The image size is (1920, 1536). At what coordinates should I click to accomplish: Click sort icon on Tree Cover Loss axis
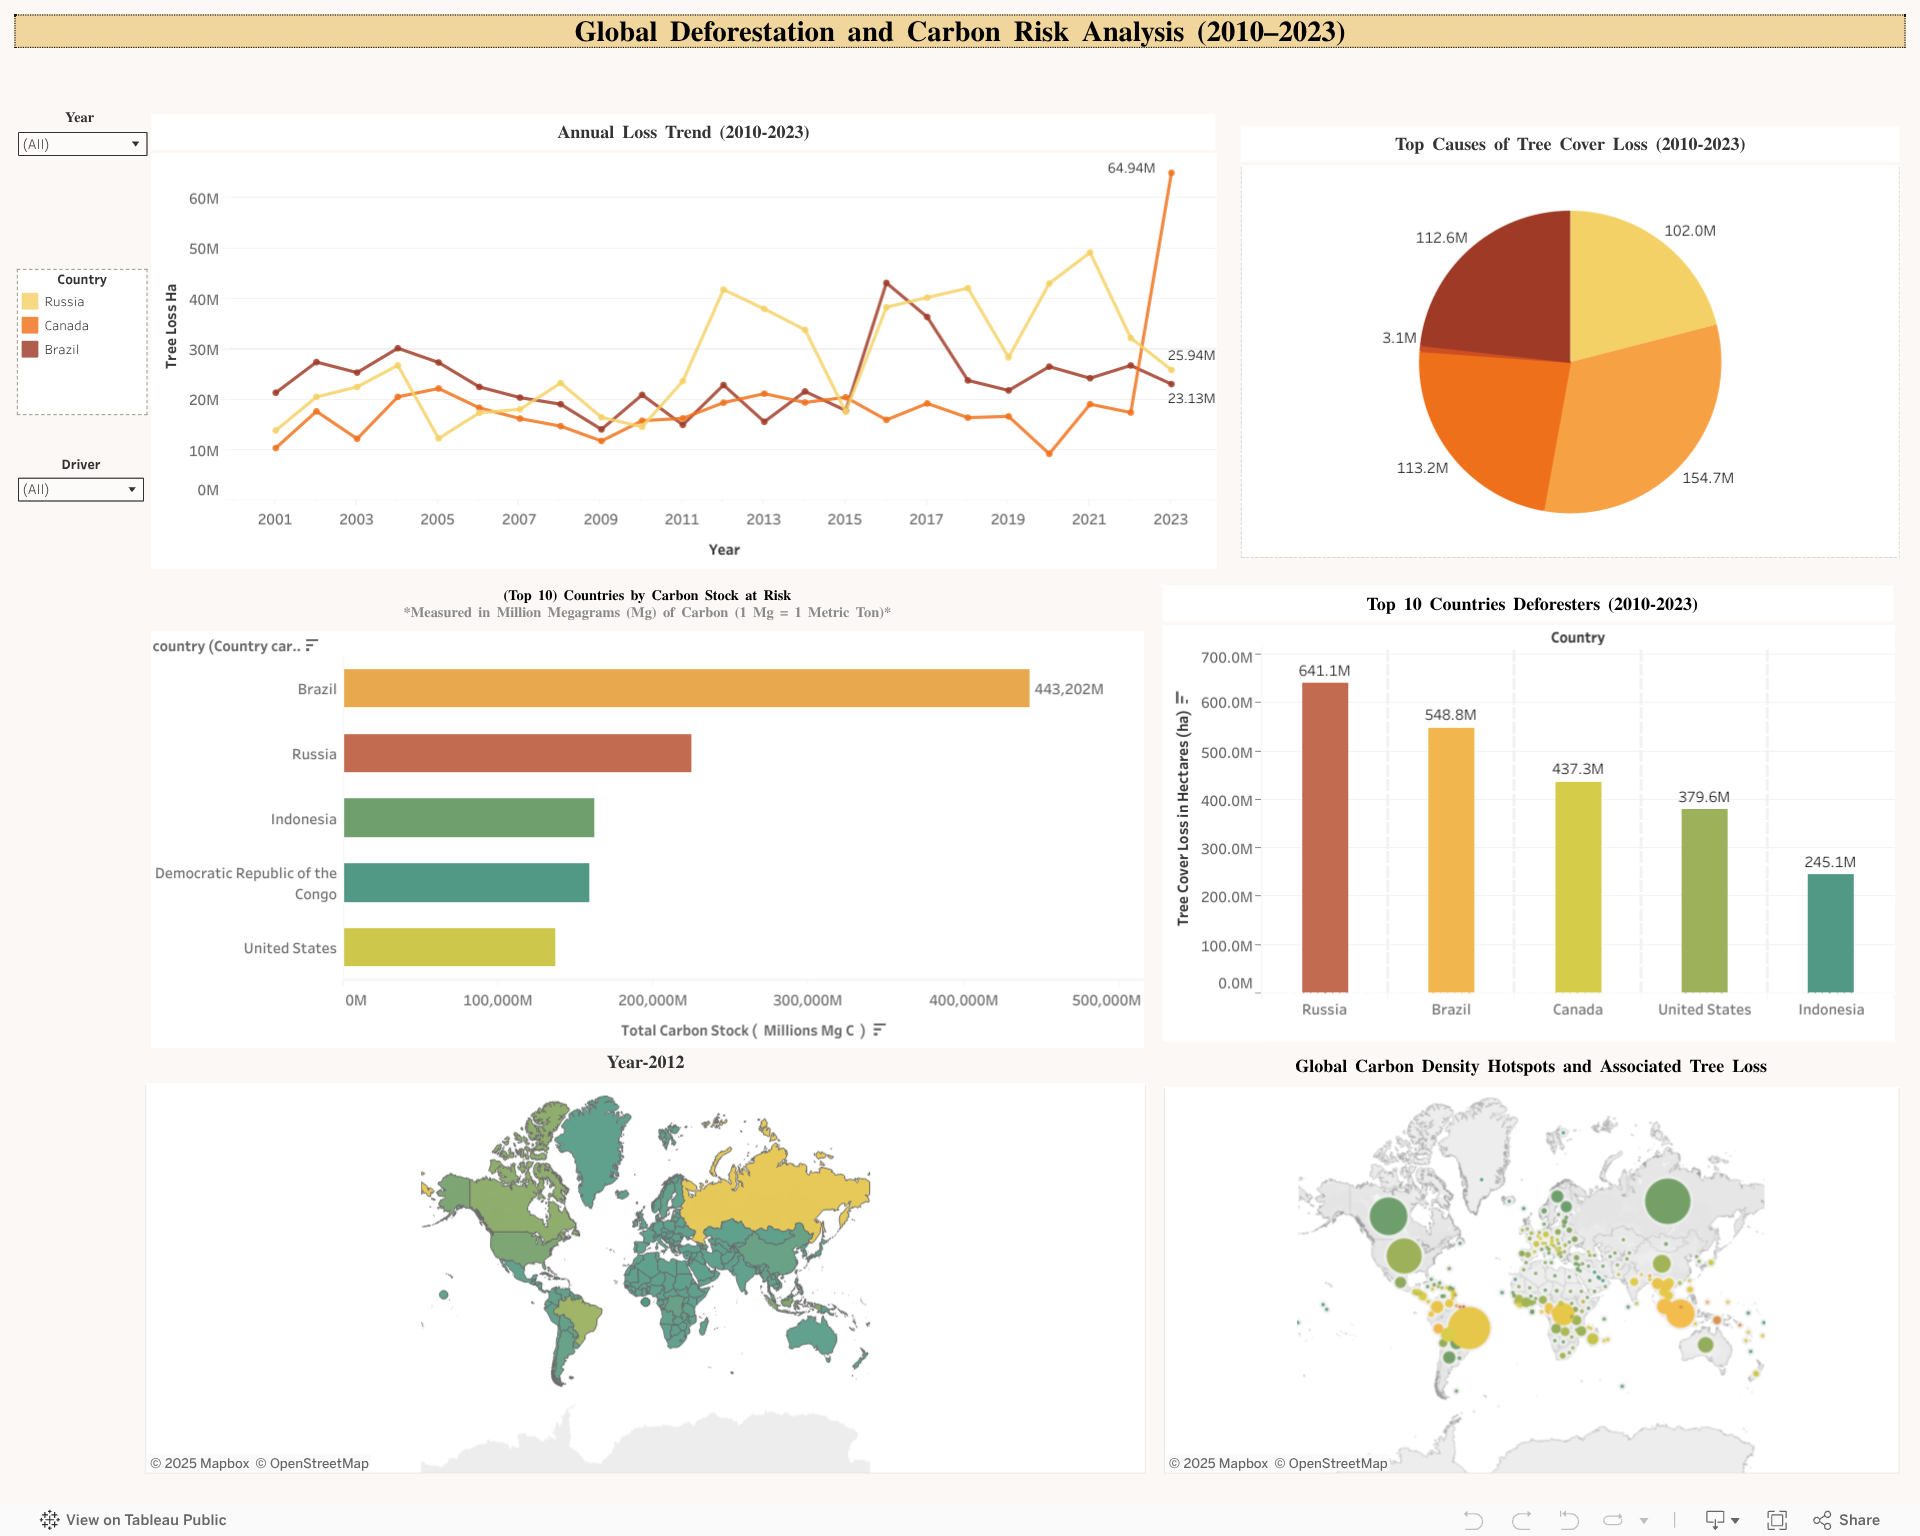(1182, 698)
